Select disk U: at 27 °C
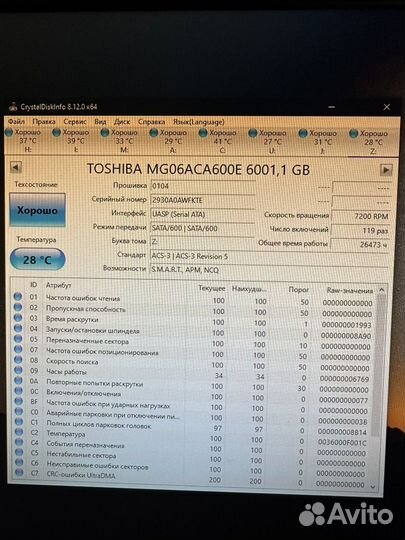405x540 pixels. click(x=268, y=142)
